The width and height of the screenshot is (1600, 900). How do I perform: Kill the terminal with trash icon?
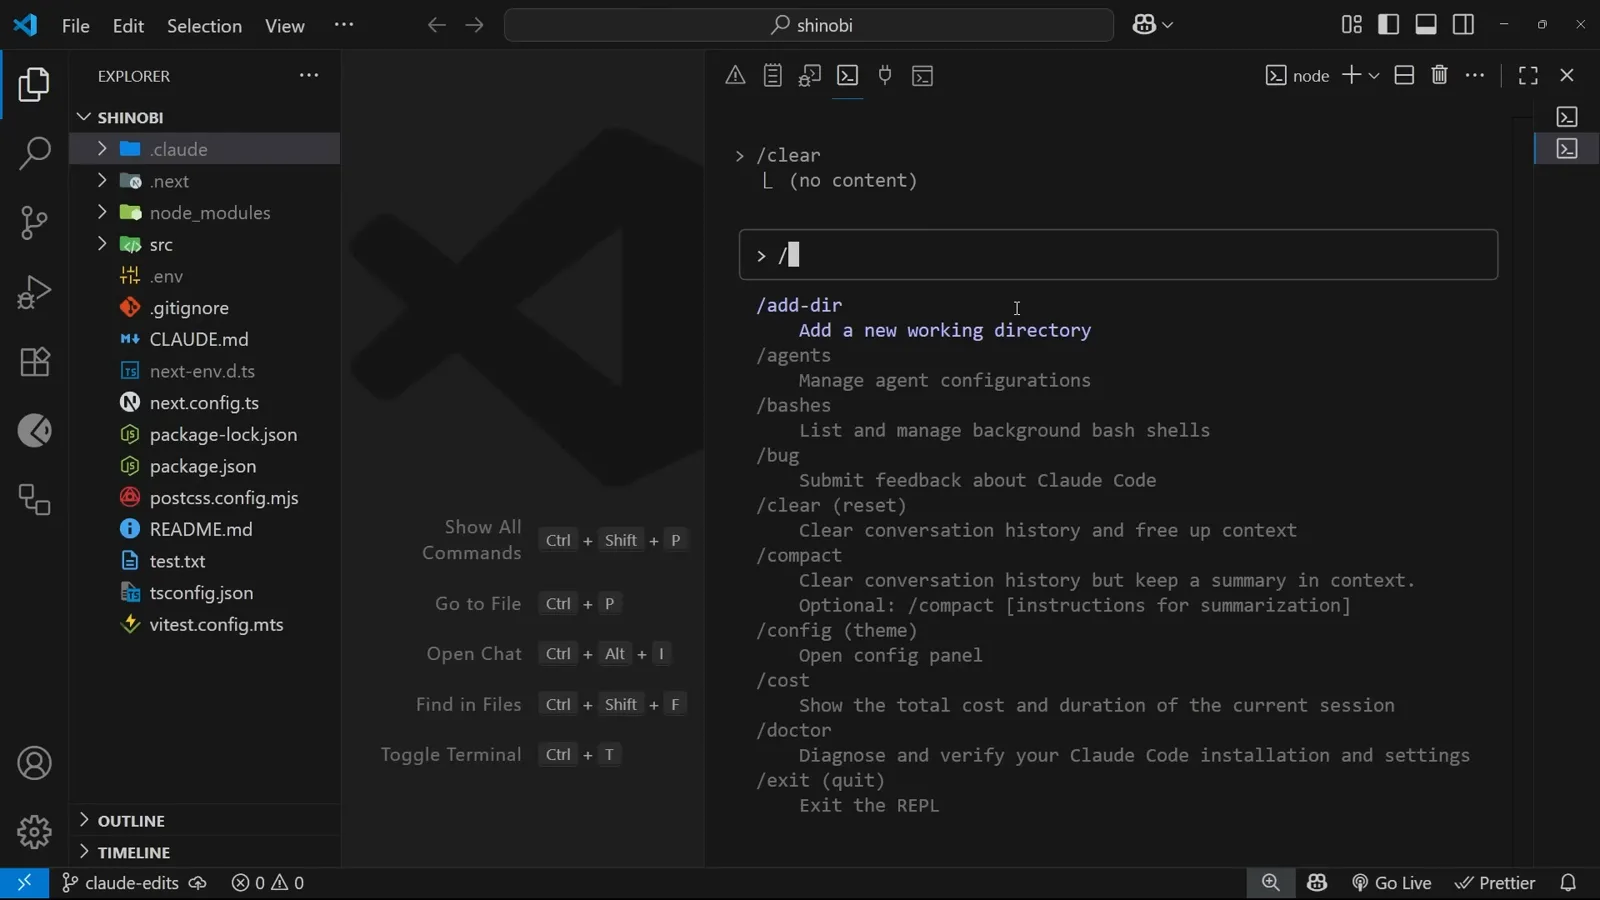tap(1440, 75)
